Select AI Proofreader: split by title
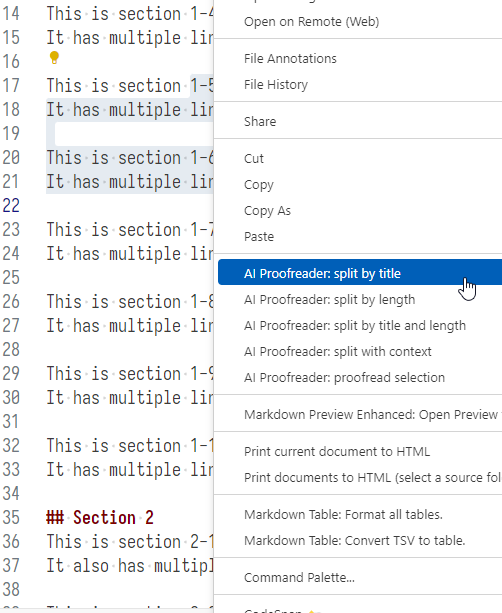This screenshot has height=613, width=502. [x=360, y=272]
